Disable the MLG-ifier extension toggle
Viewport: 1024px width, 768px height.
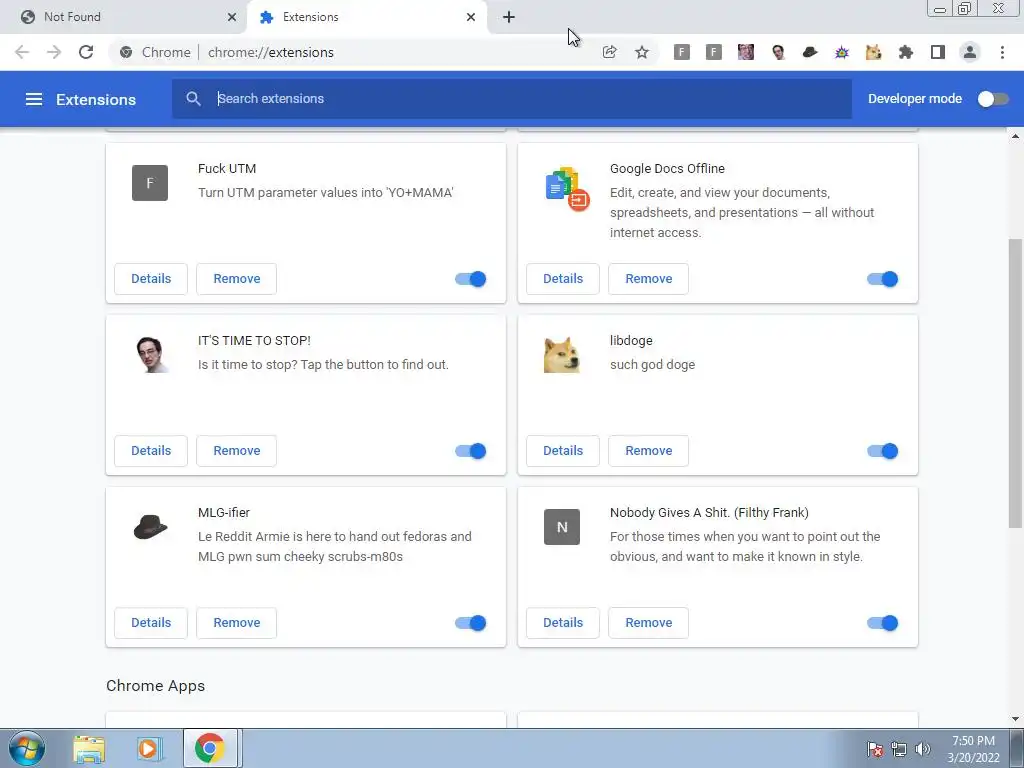[470, 623]
